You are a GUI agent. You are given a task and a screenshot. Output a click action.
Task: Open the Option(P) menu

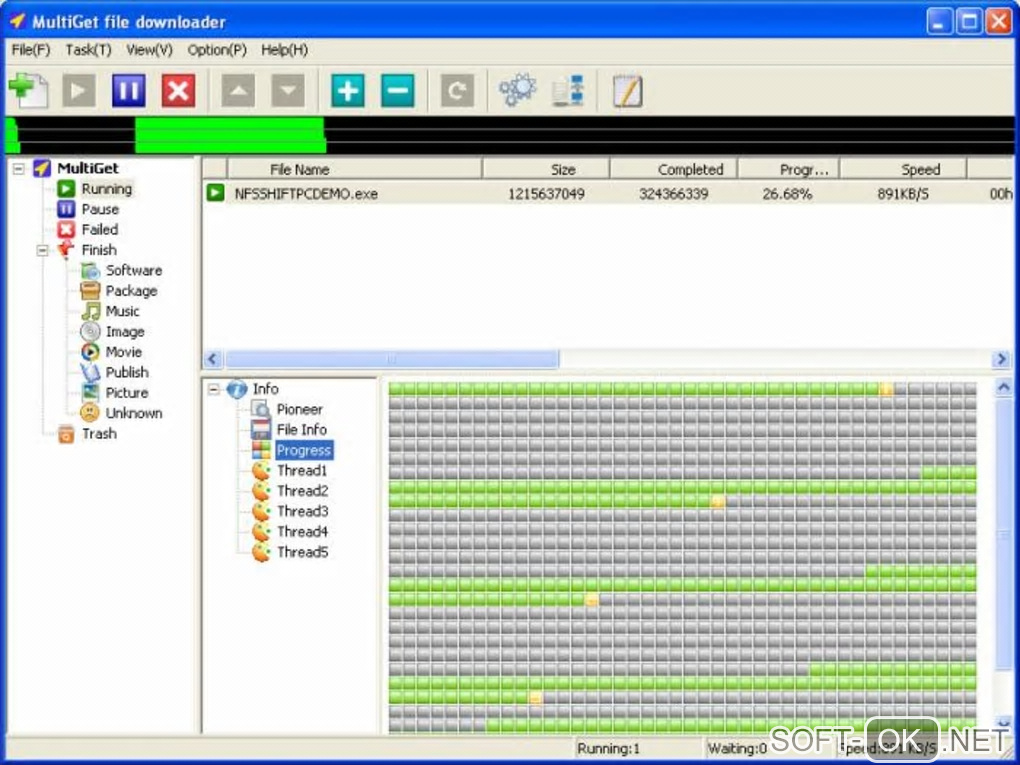pos(217,50)
